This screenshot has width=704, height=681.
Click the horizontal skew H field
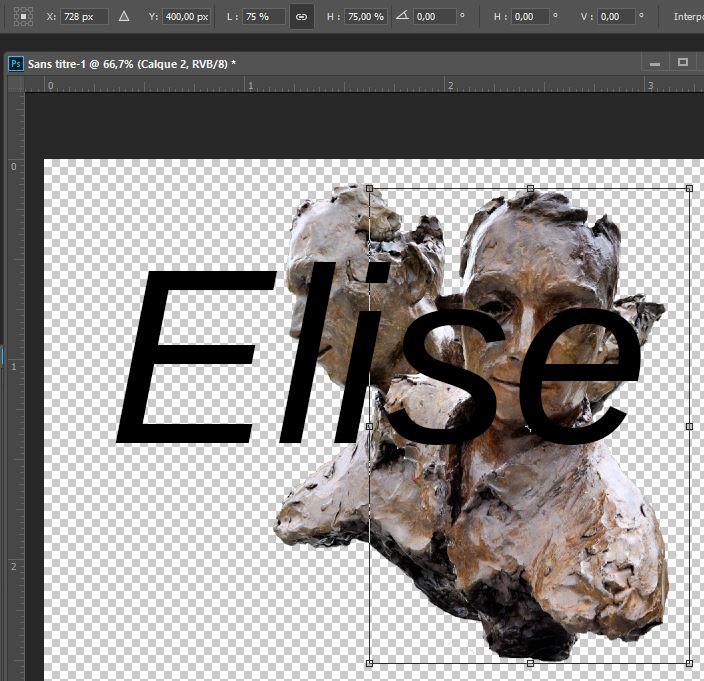pyautogui.click(x=531, y=17)
